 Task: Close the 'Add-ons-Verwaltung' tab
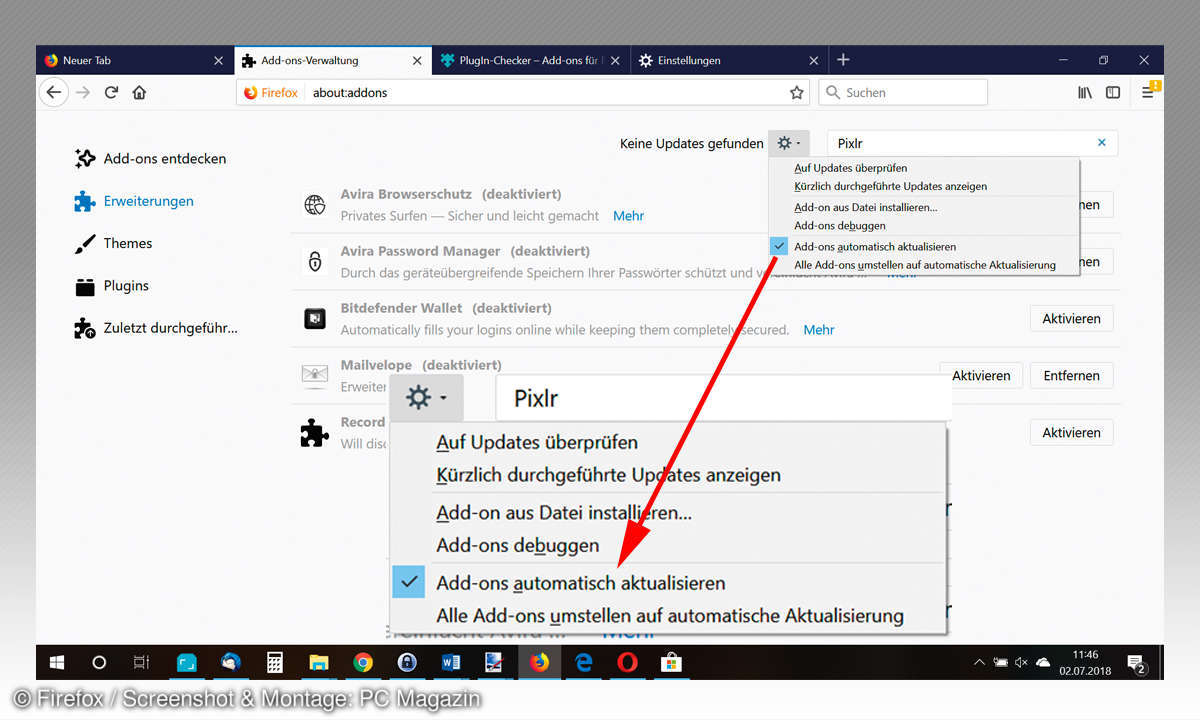[418, 60]
